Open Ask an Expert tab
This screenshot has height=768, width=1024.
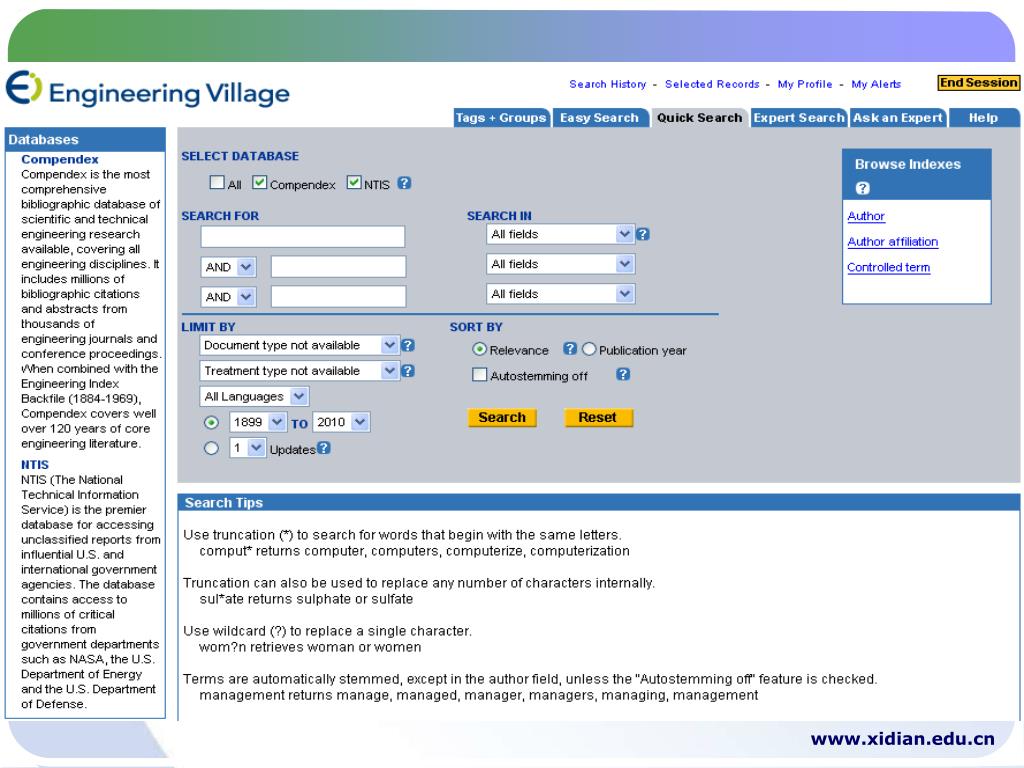coord(898,118)
